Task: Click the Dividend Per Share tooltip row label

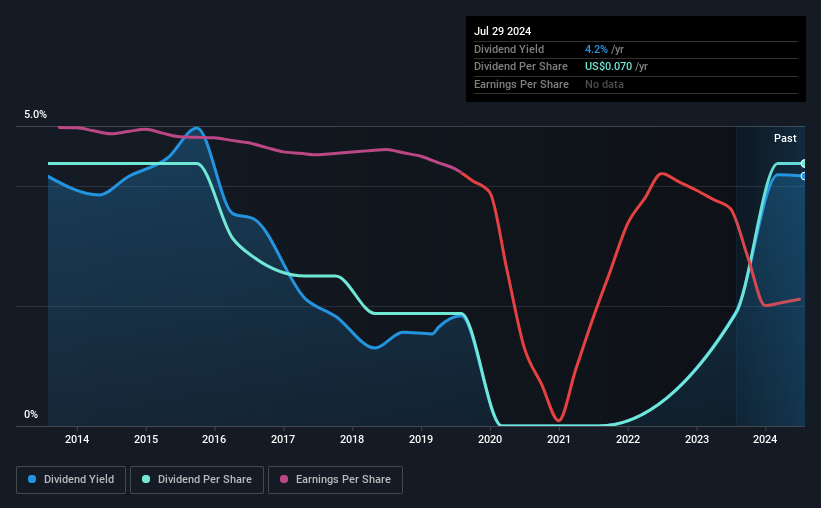Action: [521, 67]
